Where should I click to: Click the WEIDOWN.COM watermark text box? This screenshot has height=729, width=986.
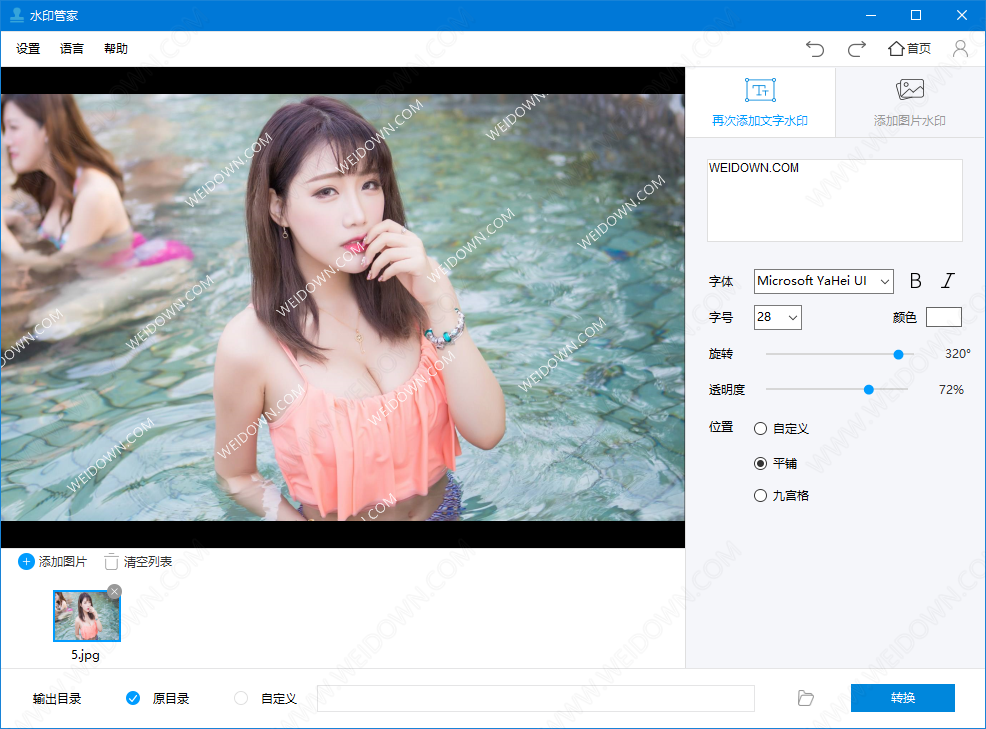(834, 200)
